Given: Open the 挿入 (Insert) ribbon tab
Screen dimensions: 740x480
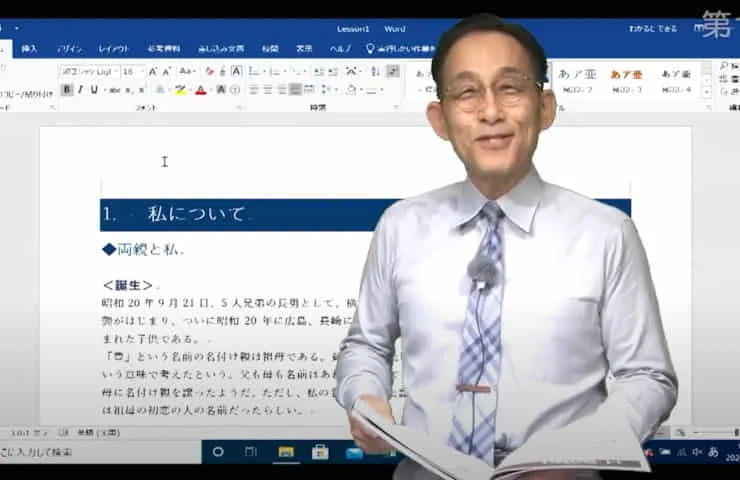Looking at the screenshot, I should (29, 48).
